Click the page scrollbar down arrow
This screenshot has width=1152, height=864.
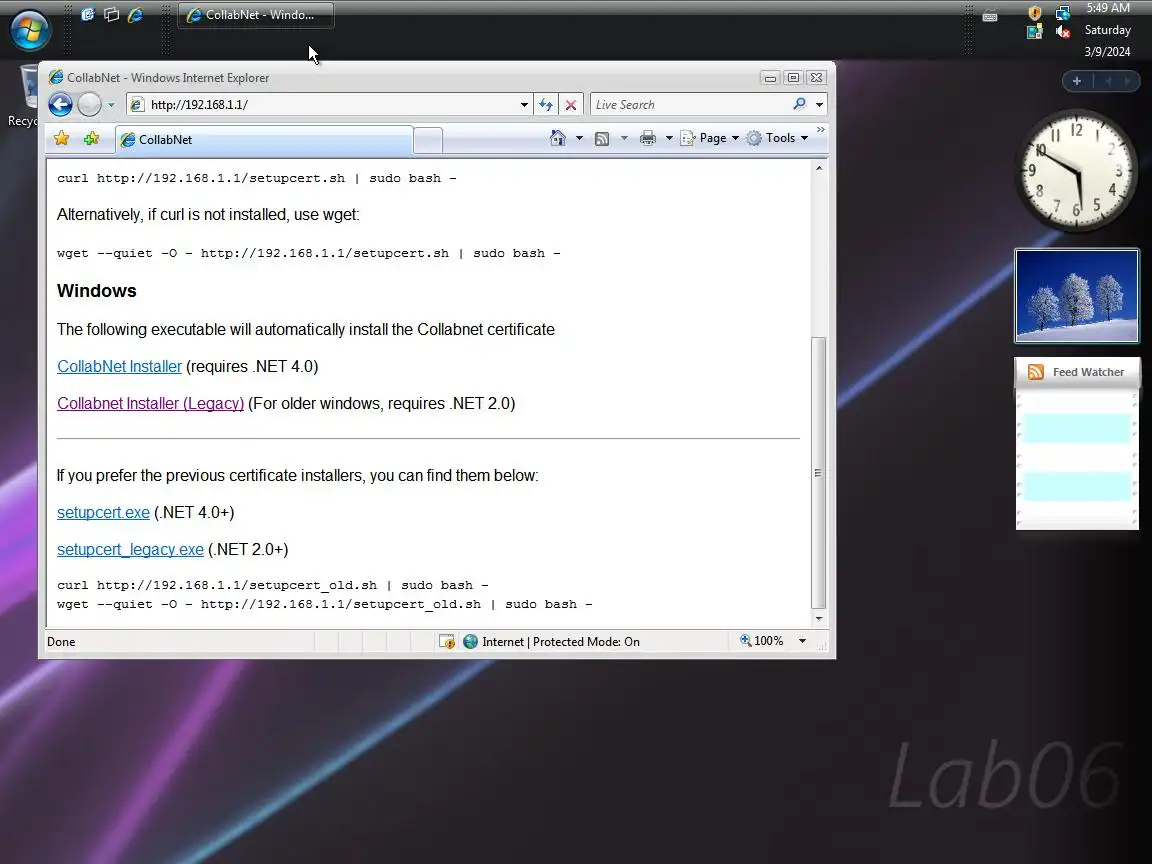point(819,619)
